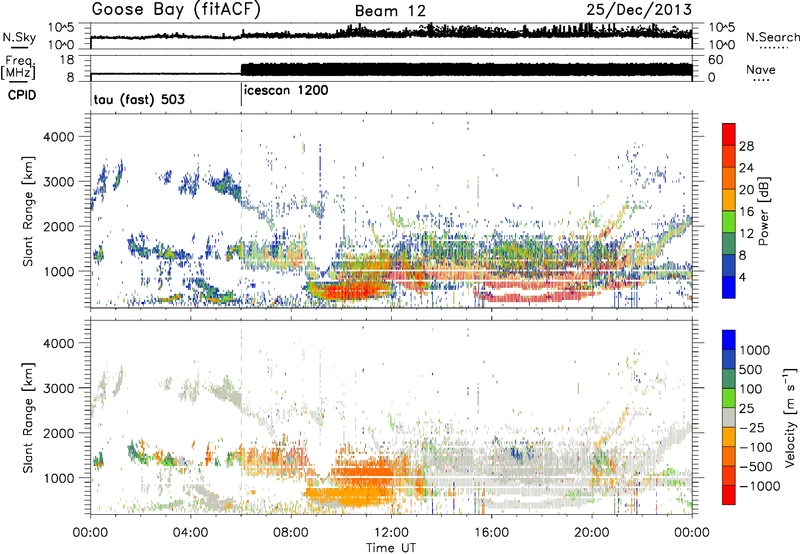This screenshot has width=800, height=554.
Task: Click the '60' Nave axis tick
Action: pyautogui.click(x=715, y=60)
